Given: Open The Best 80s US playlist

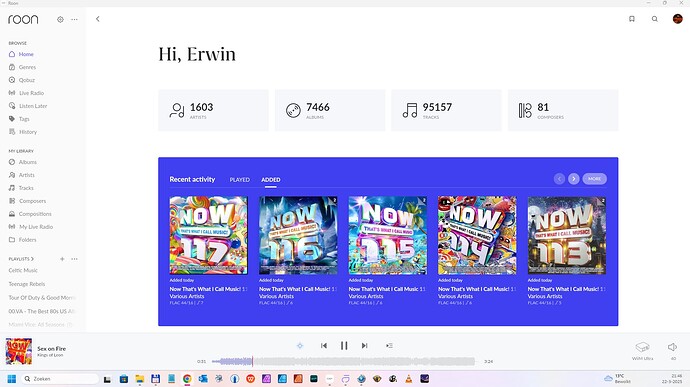Looking at the screenshot, I should point(42,311).
